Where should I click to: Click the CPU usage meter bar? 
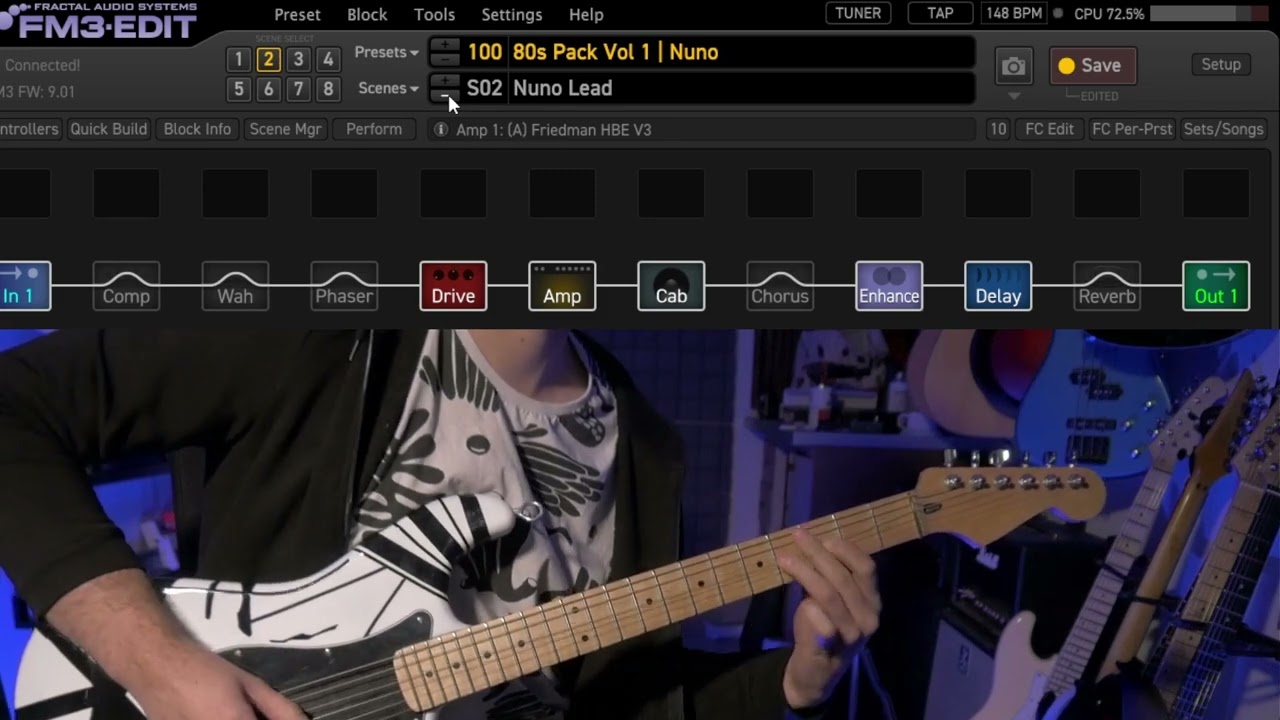click(x=1208, y=14)
